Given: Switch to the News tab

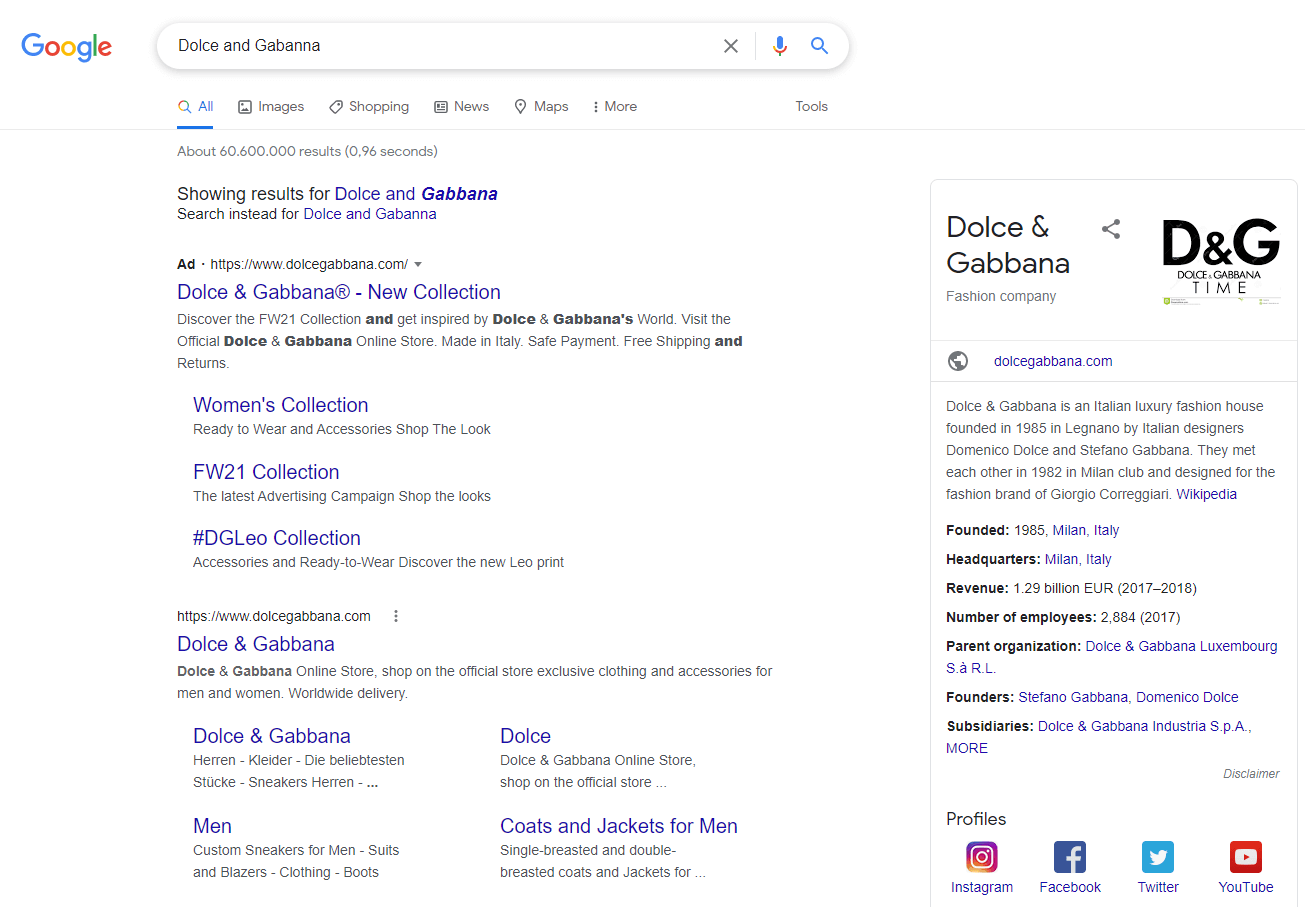Looking at the screenshot, I should [x=462, y=106].
